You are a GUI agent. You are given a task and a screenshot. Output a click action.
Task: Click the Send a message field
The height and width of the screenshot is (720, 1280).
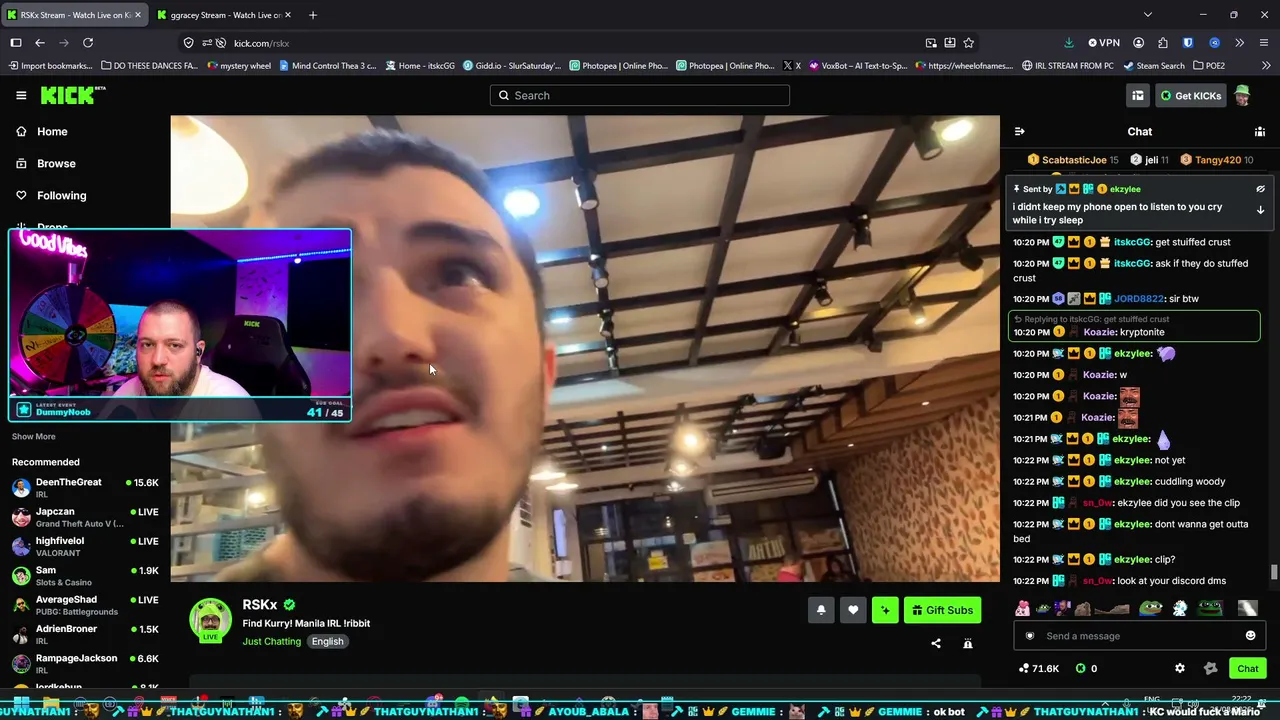(x=1138, y=636)
